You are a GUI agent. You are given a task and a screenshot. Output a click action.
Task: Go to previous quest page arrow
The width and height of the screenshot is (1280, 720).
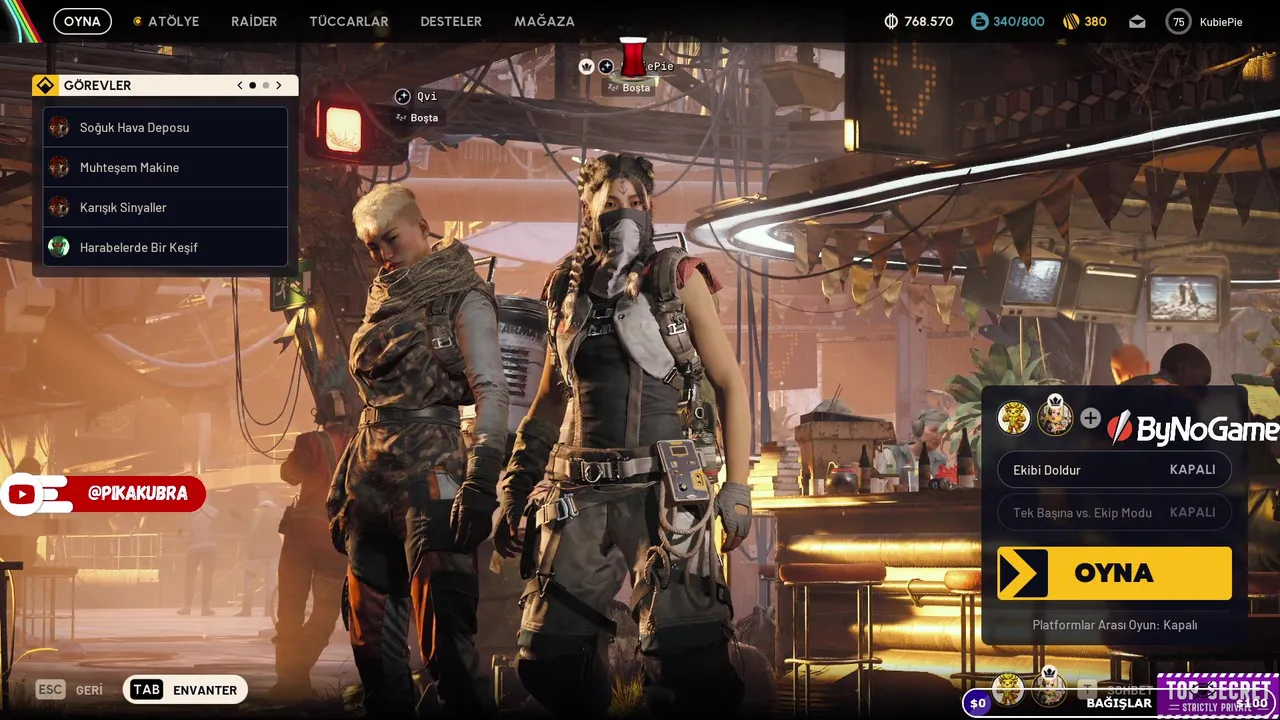(240, 86)
